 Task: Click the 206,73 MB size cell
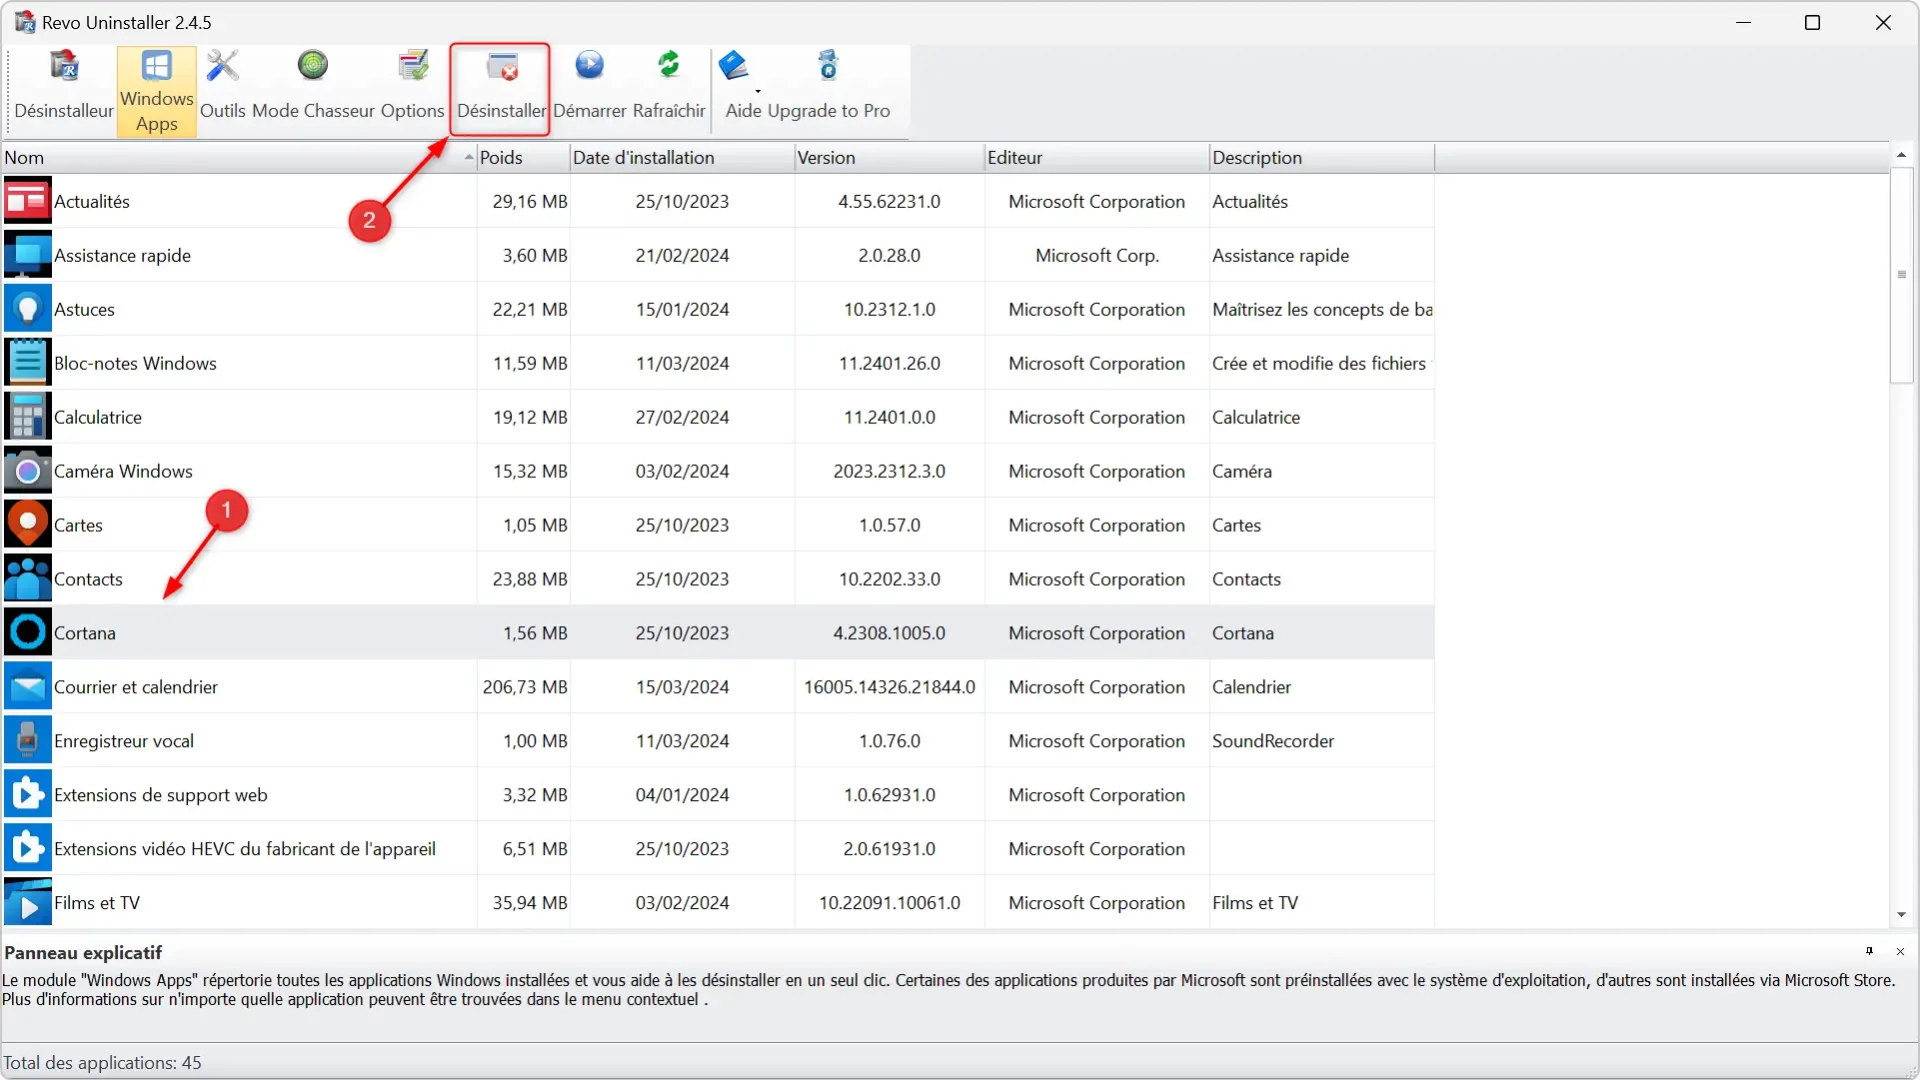click(525, 687)
